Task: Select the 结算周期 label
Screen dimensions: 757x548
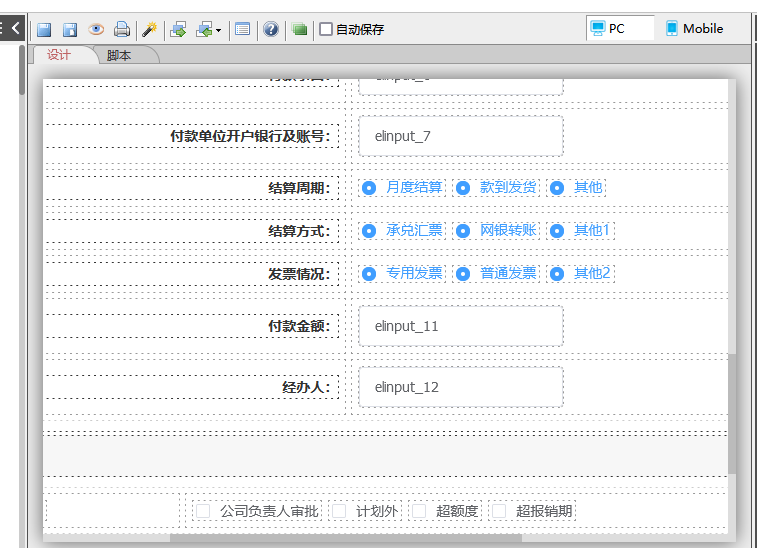Action: pyautogui.click(x=299, y=188)
